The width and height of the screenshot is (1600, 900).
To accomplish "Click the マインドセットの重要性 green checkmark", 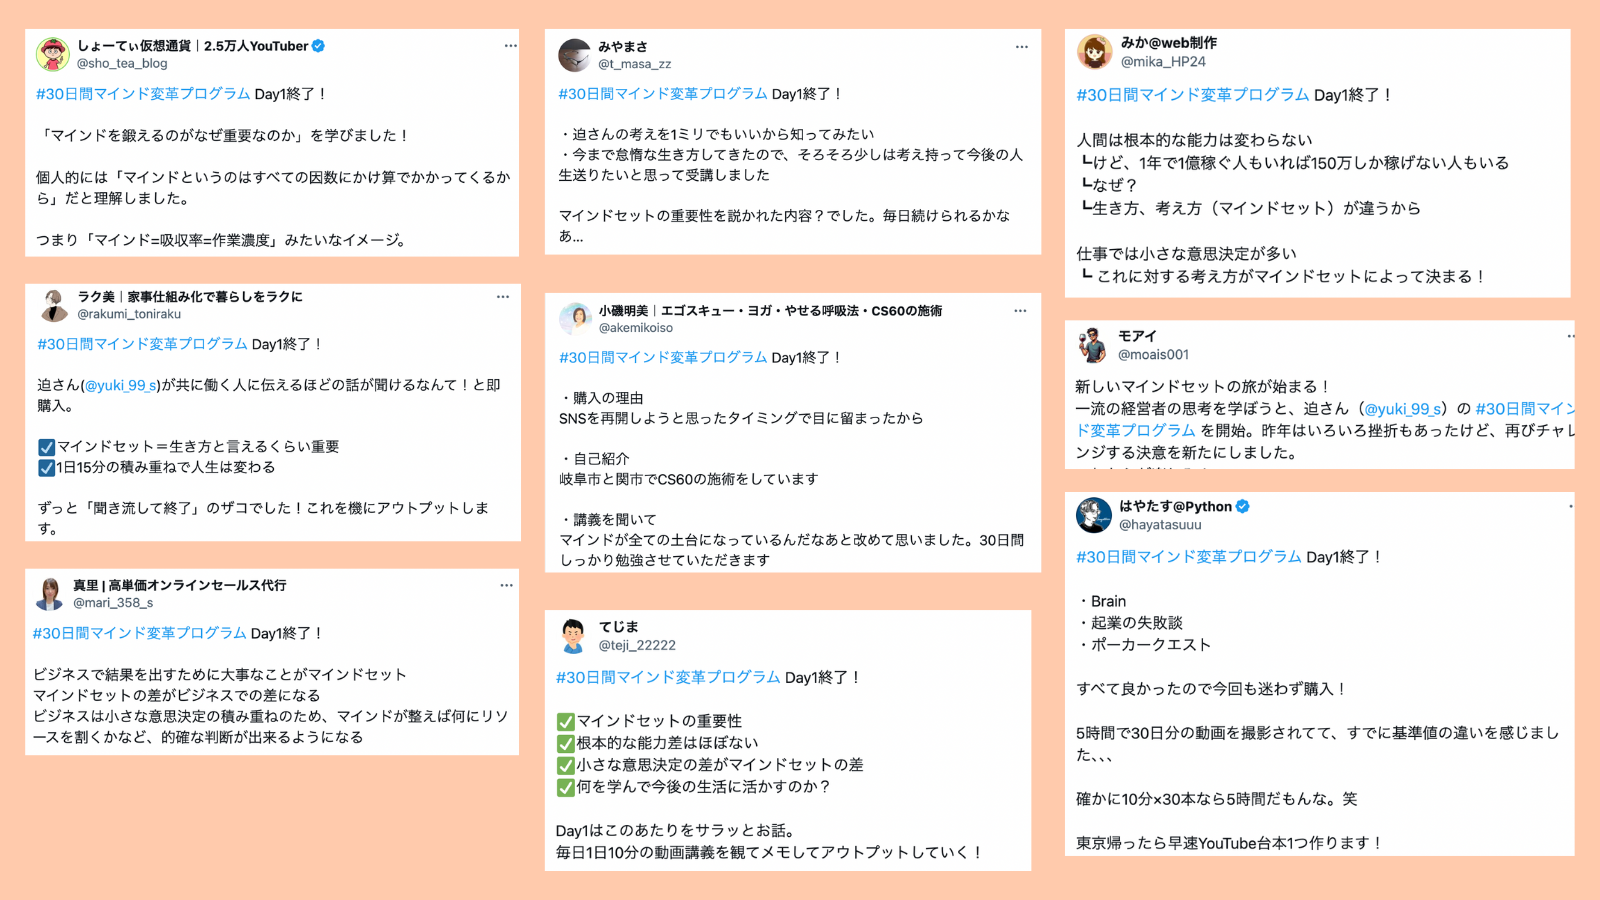I will point(565,721).
